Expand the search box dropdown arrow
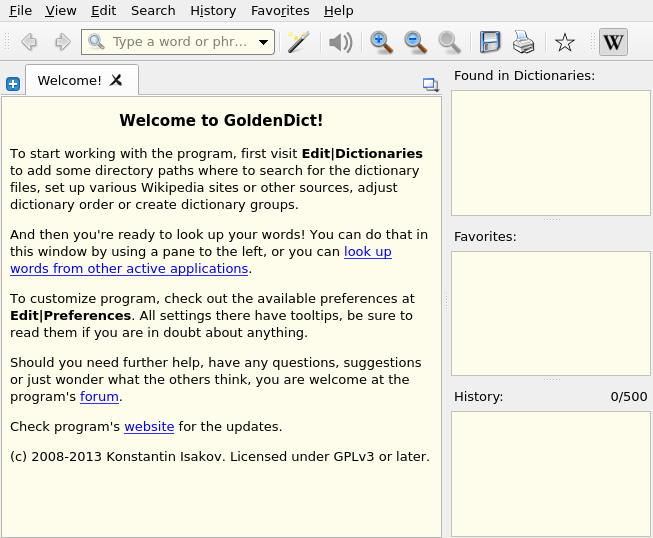This screenshot has width=653, height=538. 263,42
